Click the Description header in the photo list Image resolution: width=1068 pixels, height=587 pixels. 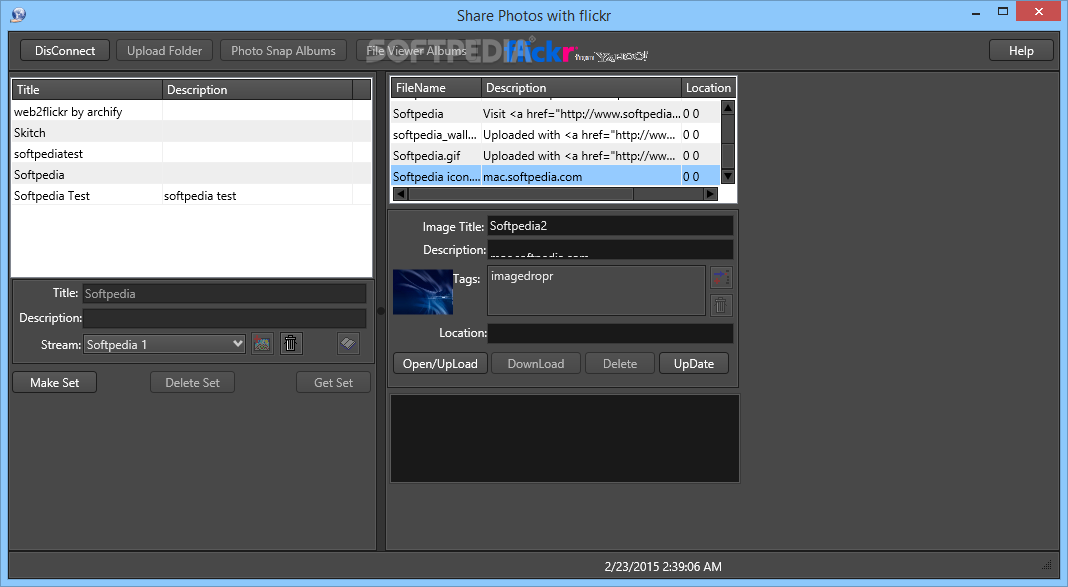582,87
